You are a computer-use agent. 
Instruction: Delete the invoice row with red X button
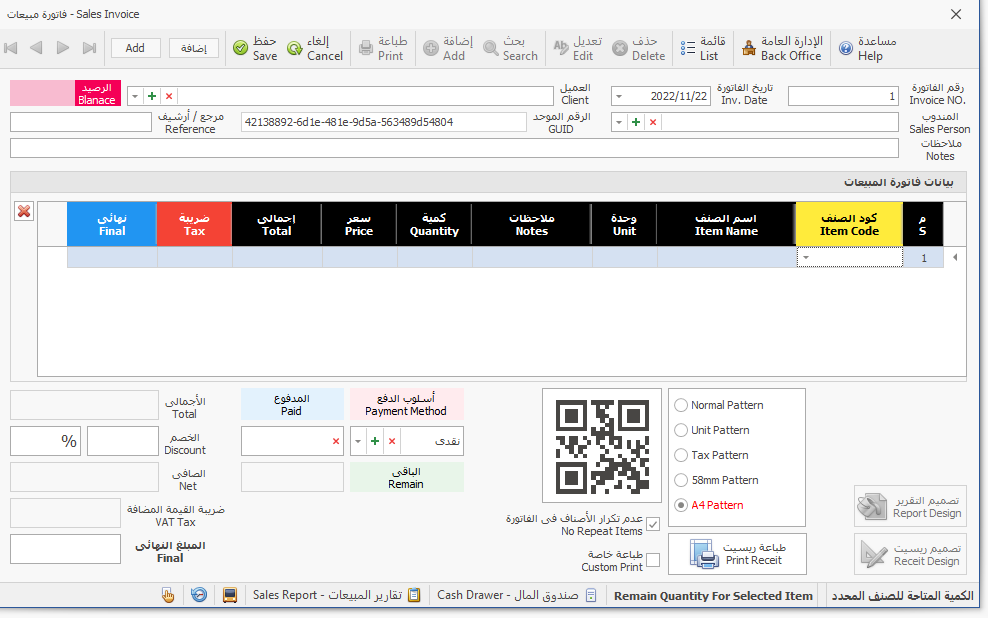24,212
